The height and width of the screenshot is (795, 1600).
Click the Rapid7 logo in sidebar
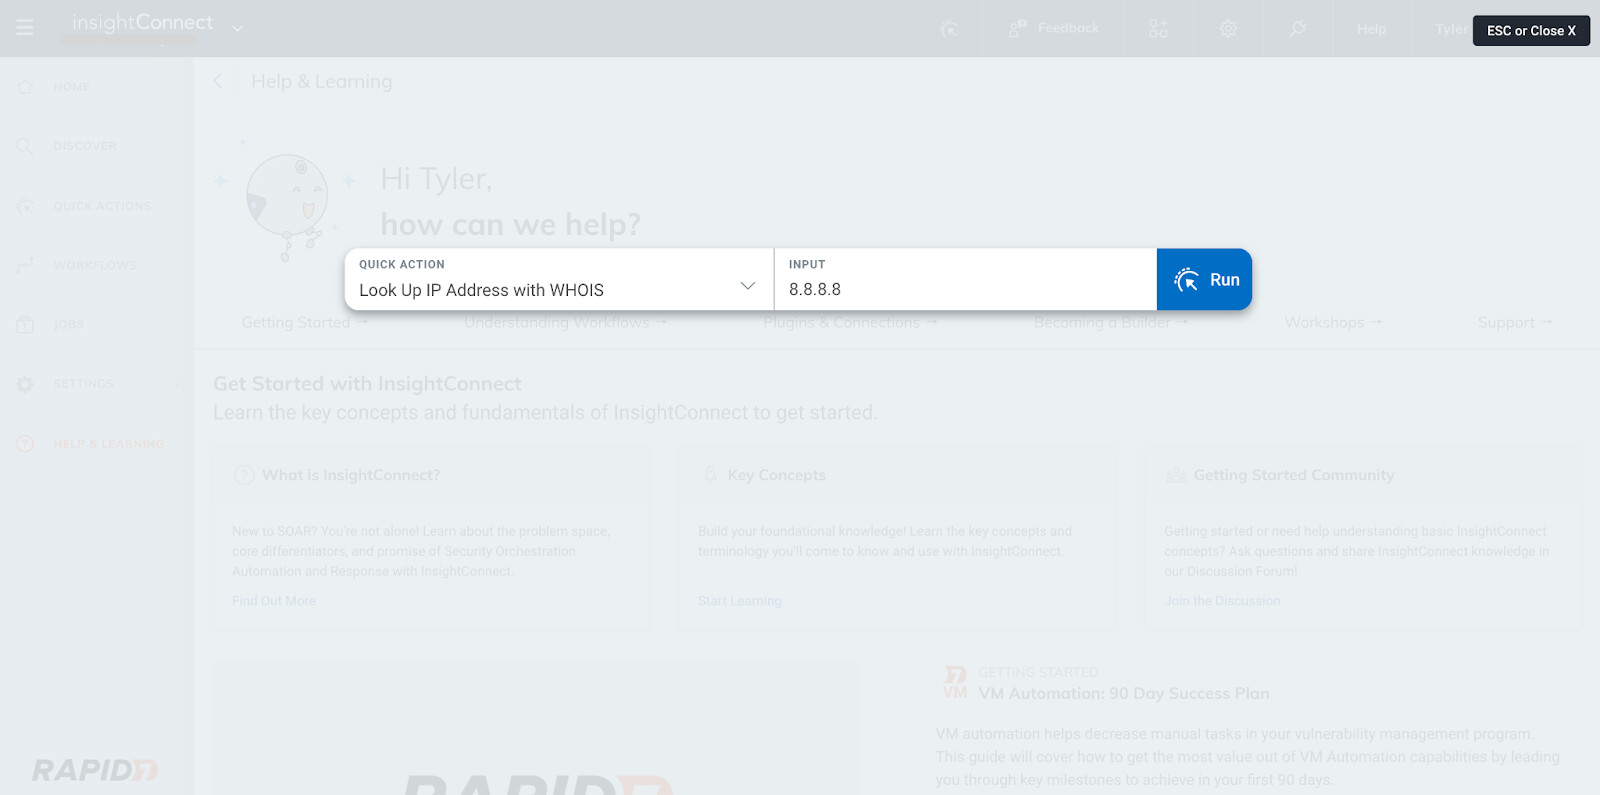95,770
